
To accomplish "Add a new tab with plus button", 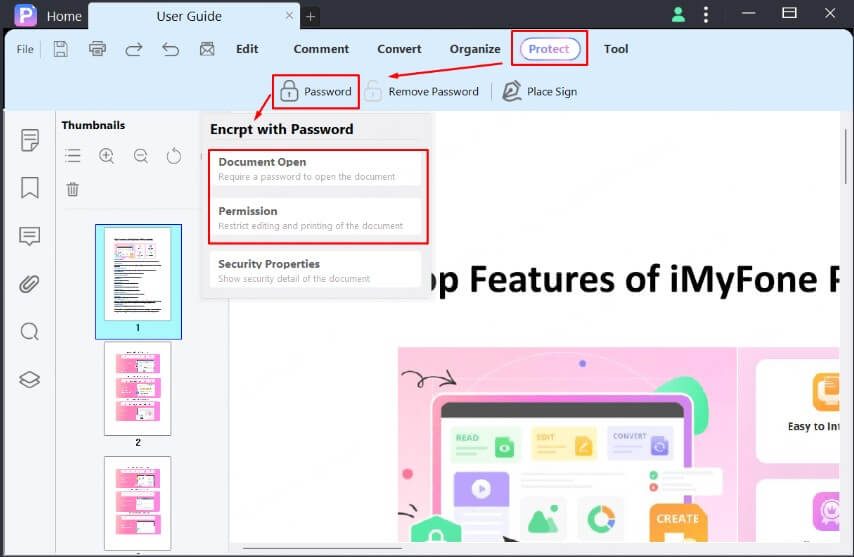I will click(x=310, y=17).
